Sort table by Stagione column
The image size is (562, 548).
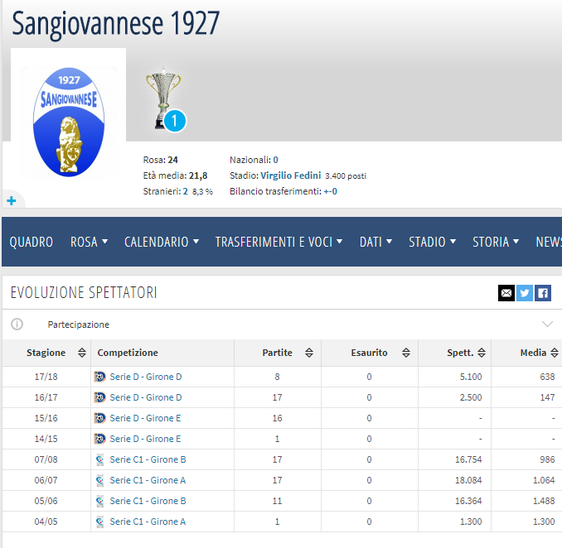click(82, 353)
